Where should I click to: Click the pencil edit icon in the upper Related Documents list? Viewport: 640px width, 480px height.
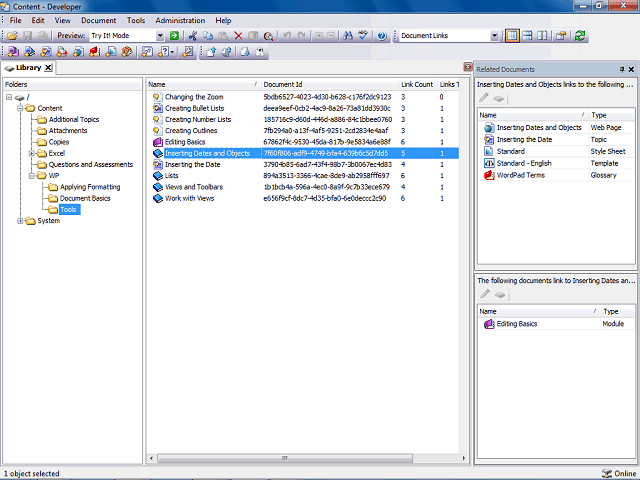pyautogui.click(x=484, y=98)
